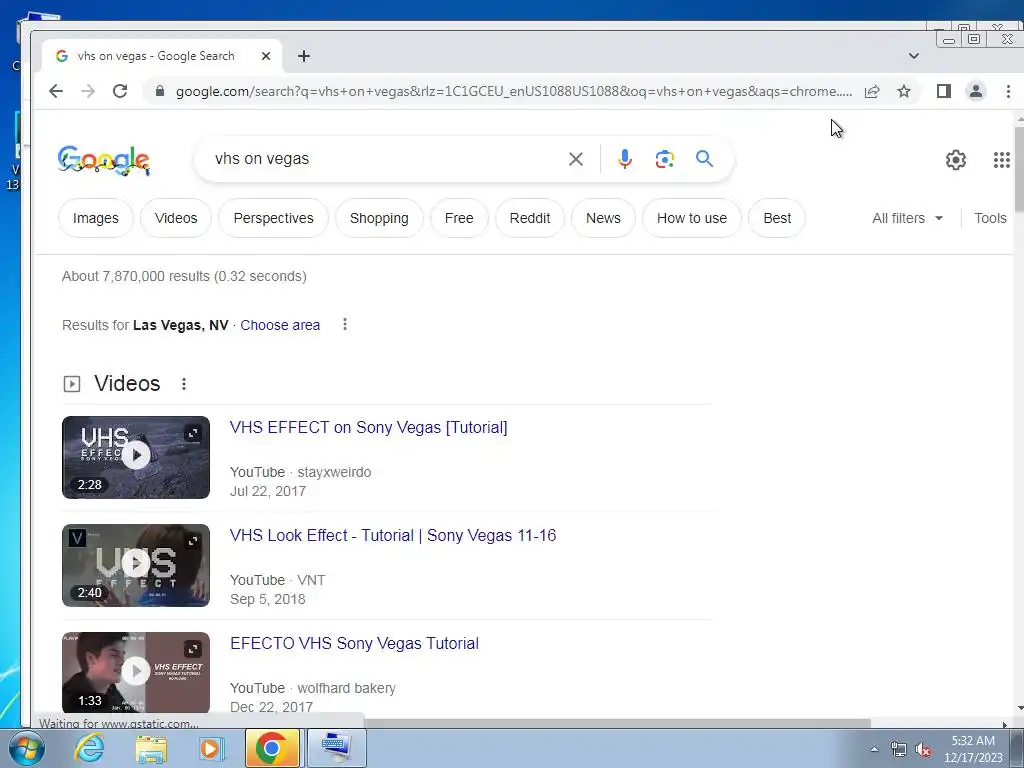Screen dimensions: 1024x768
Task: Play the 2:28 VHS Effect video thumbnail
Action: (x=136, y=457)
